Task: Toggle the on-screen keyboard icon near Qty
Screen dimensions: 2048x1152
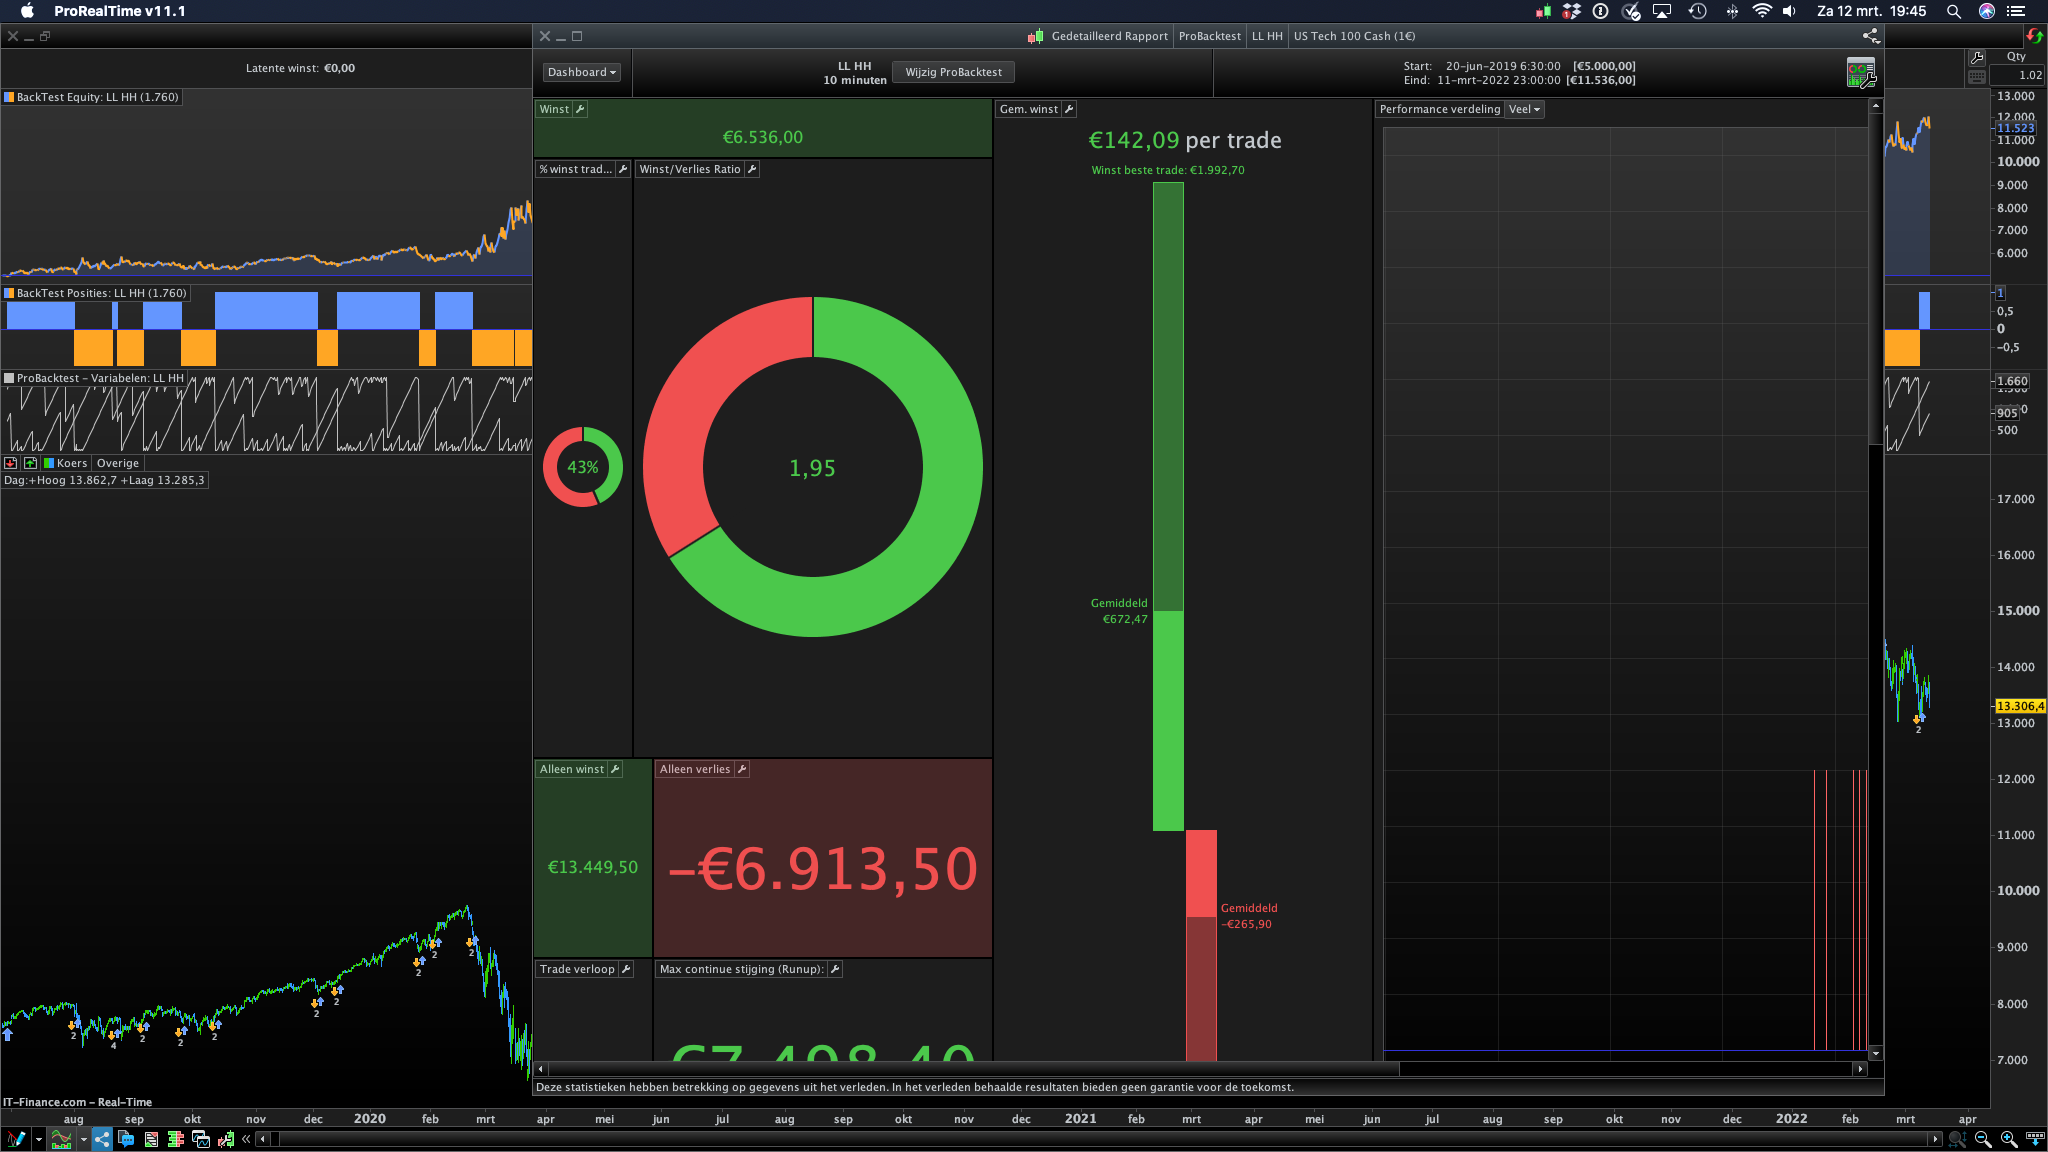Action: (x=1977, y=77)
